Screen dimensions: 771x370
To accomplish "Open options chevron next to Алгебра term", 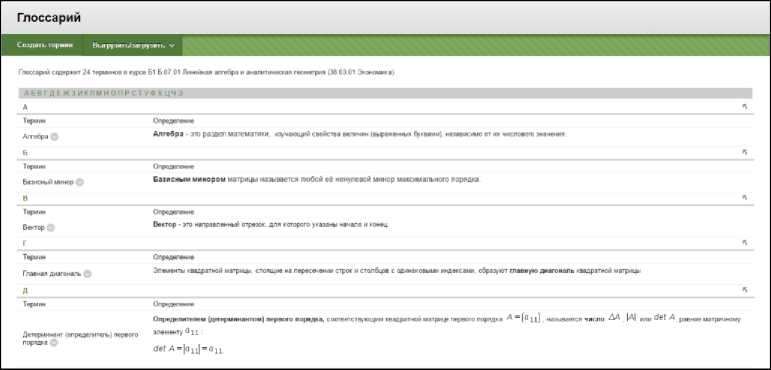I will (x=54, y=137).
